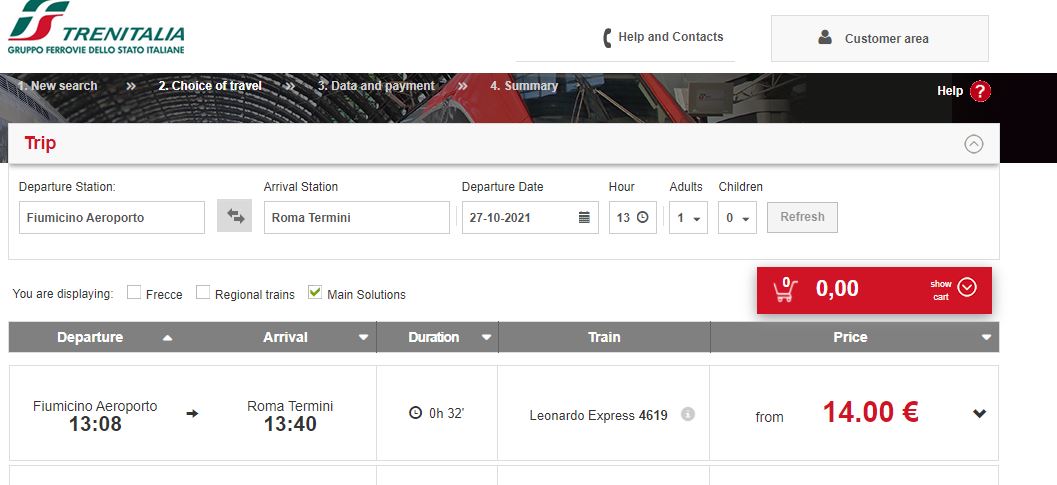Image resolution: width=1057 pixels, height=485 pixels.
Task: Go to step 1. New search
Action: click(57, 86)
